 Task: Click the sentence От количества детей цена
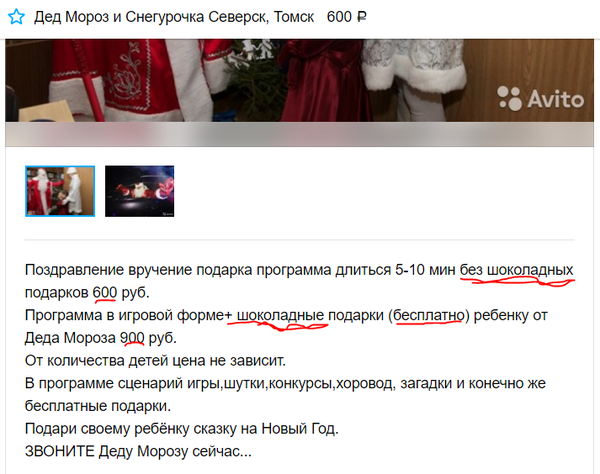coord(155,360)
